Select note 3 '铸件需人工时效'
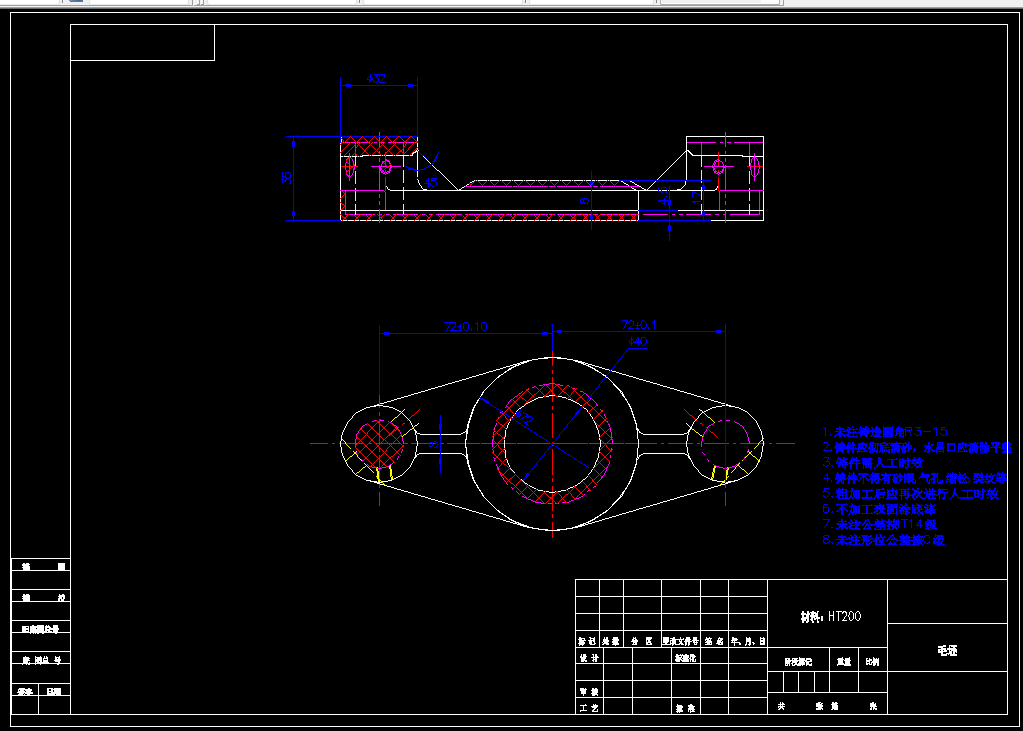This screenshot has height=731, width=1023. coord(873,463)
